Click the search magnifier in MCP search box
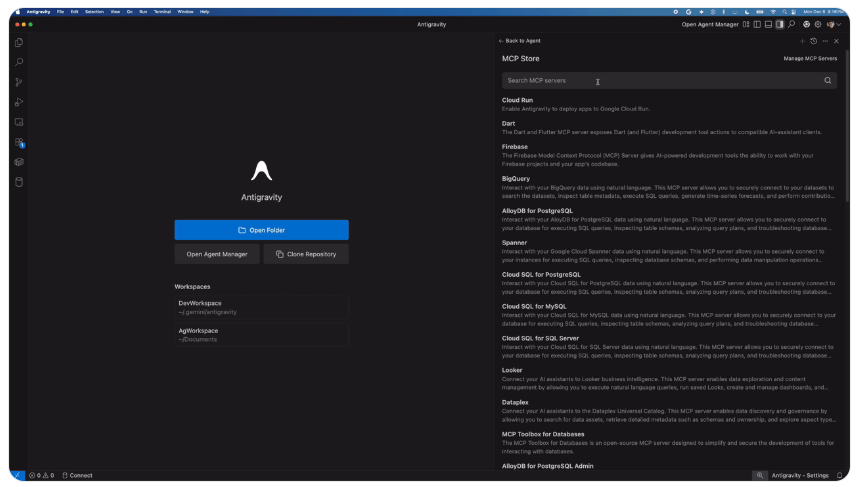 pos(827,81)
